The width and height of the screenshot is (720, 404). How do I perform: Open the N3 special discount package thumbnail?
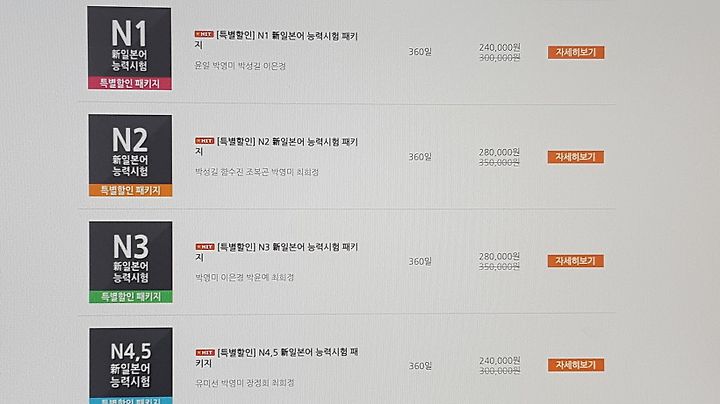131,262
